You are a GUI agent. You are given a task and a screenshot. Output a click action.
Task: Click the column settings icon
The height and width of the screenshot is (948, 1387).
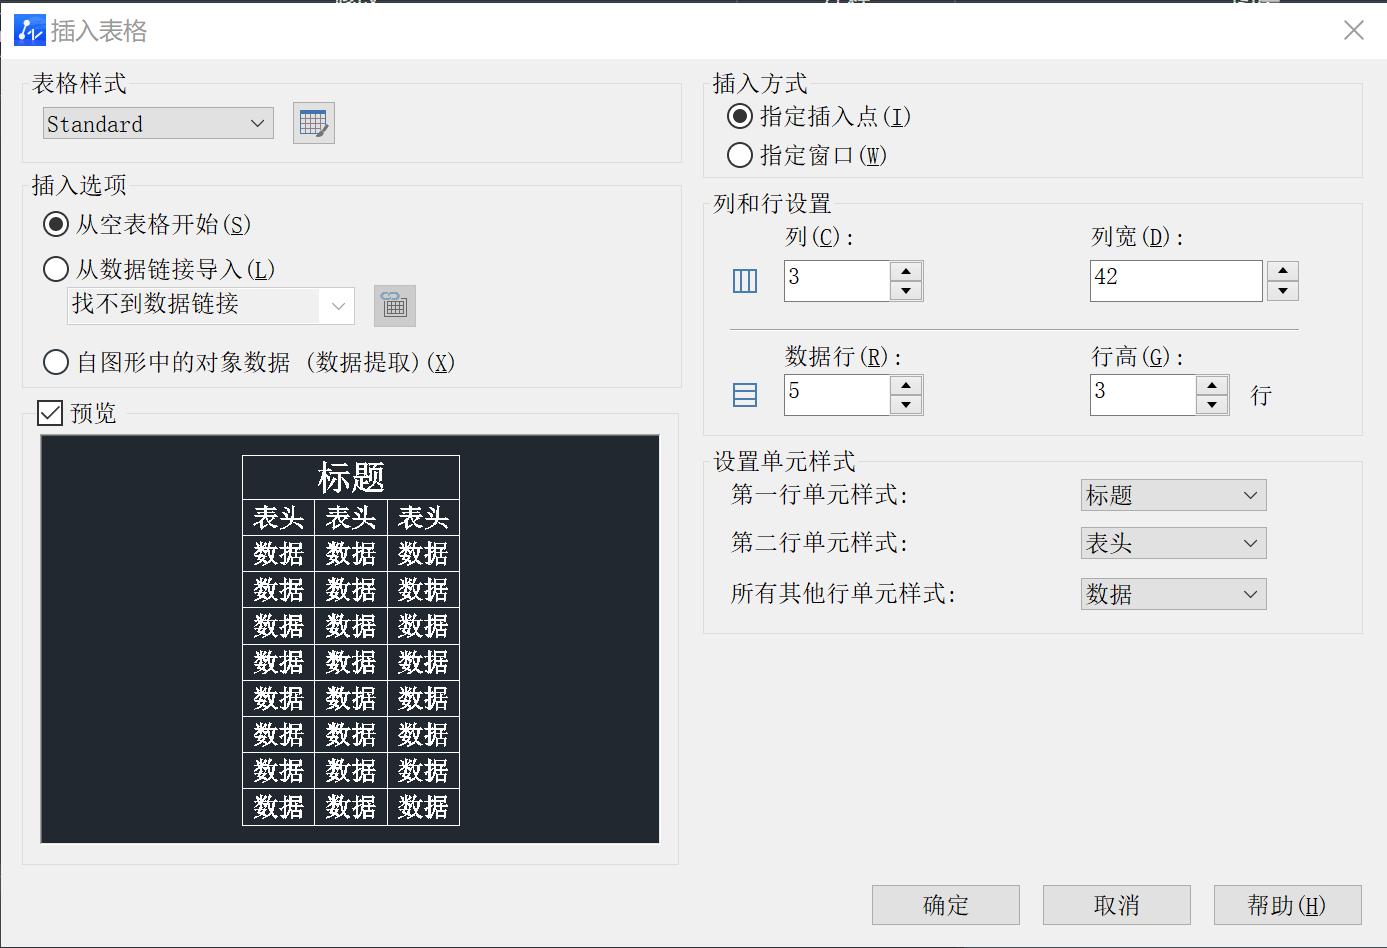[x=744, y=281]
